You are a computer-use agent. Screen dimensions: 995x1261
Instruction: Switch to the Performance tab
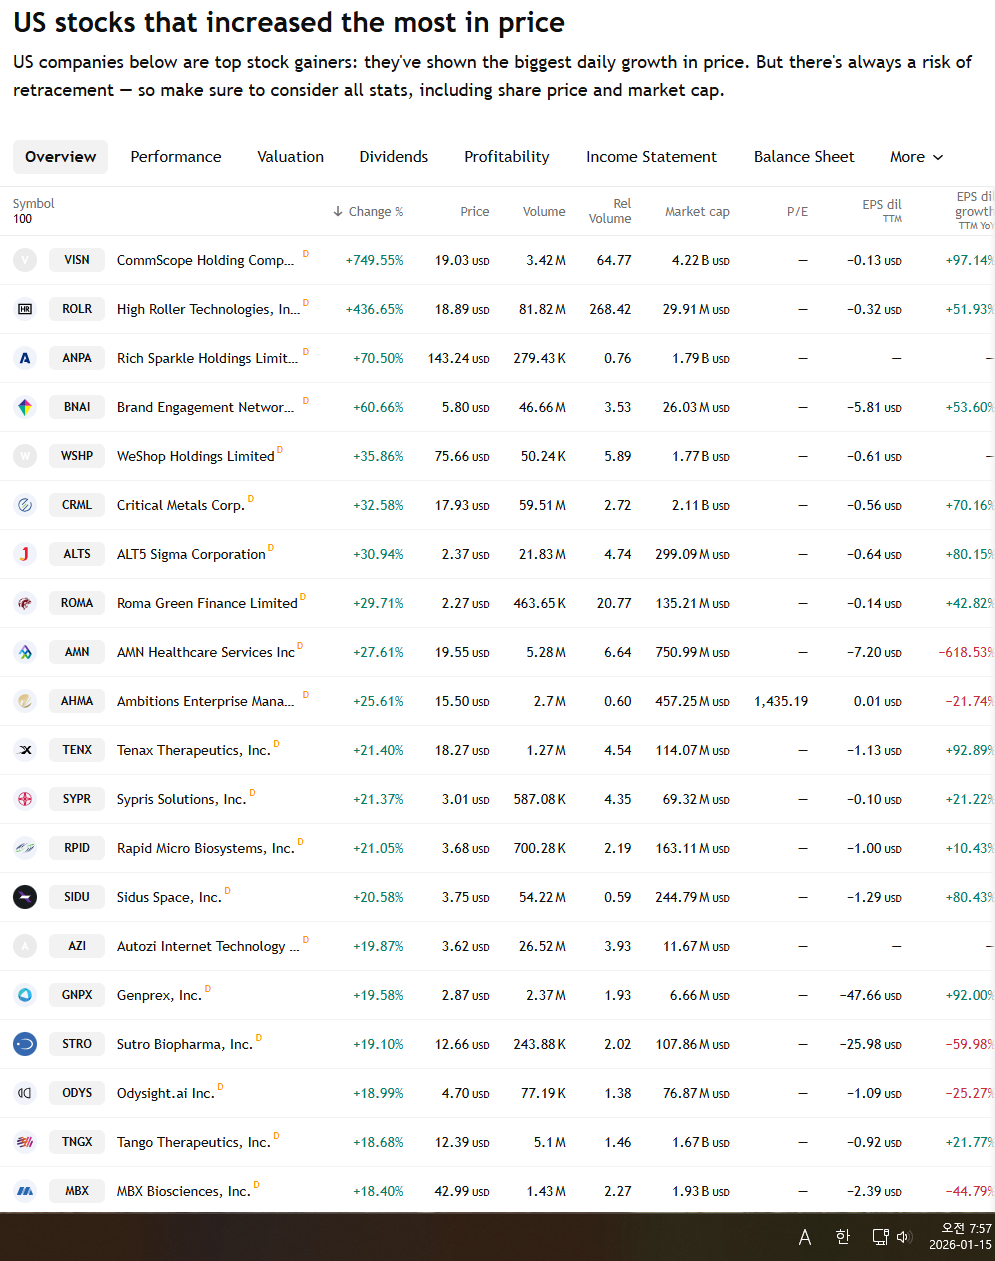point(176,157)
